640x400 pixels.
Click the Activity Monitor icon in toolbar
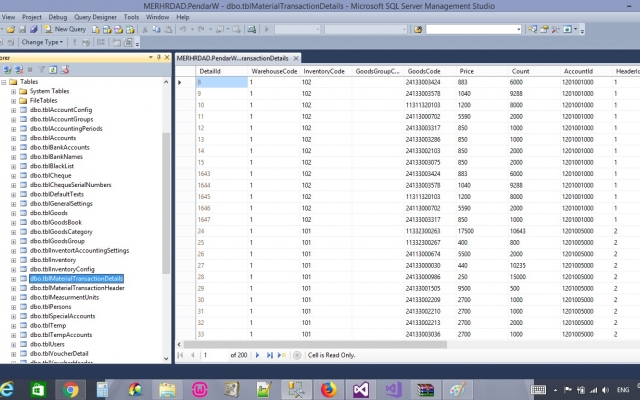pyautogui.click(x=251, y=29)
